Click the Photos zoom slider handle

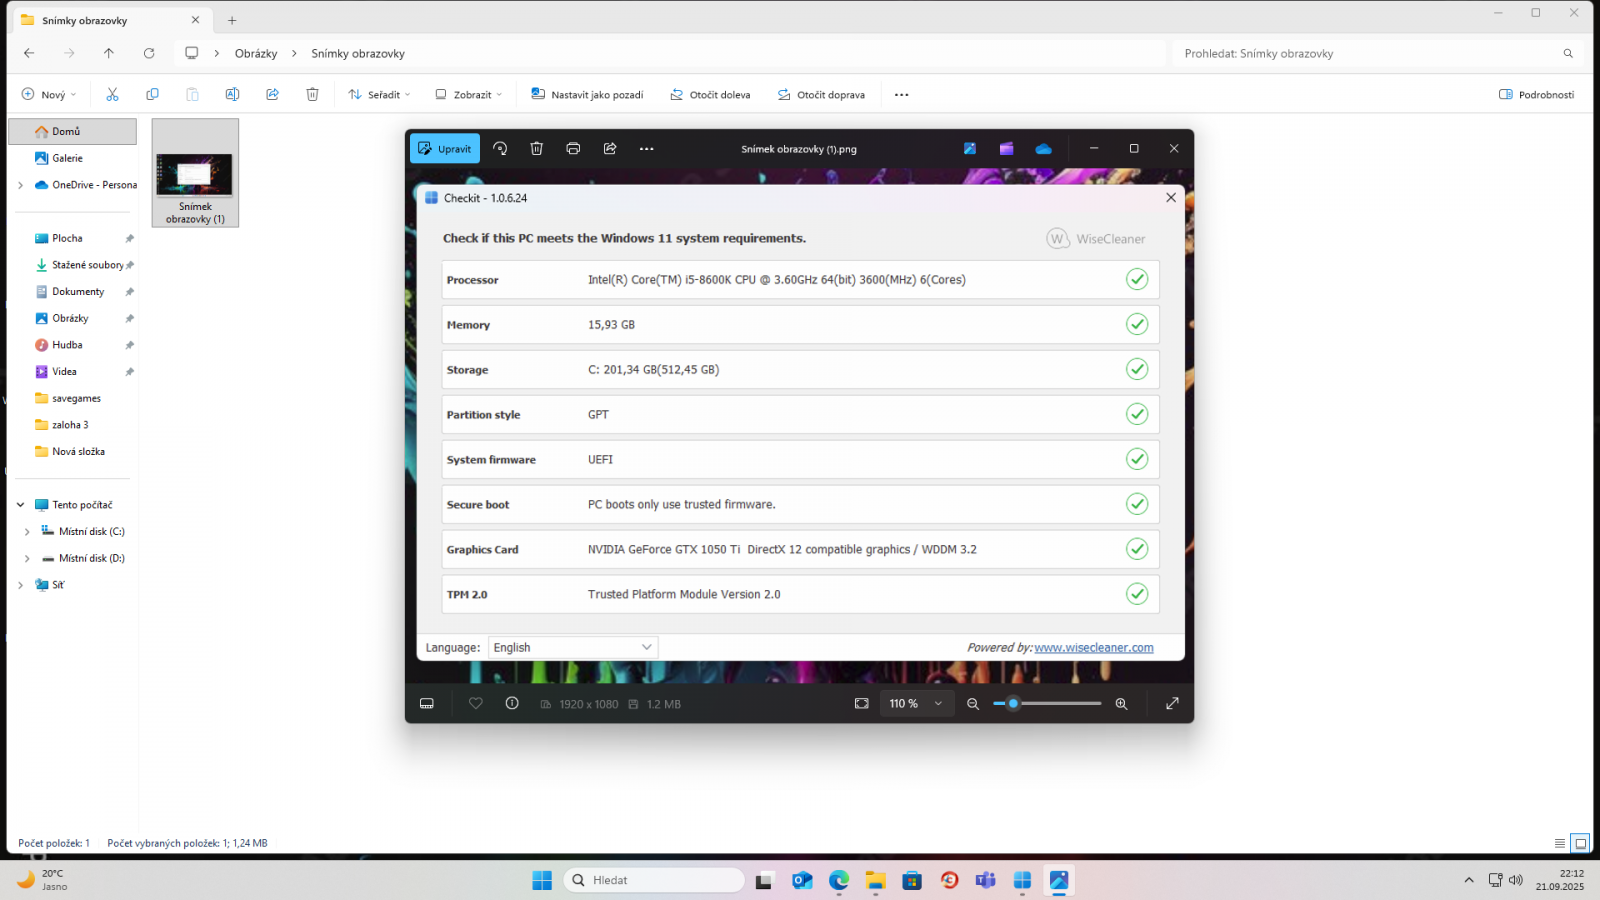click(1013, 704)
